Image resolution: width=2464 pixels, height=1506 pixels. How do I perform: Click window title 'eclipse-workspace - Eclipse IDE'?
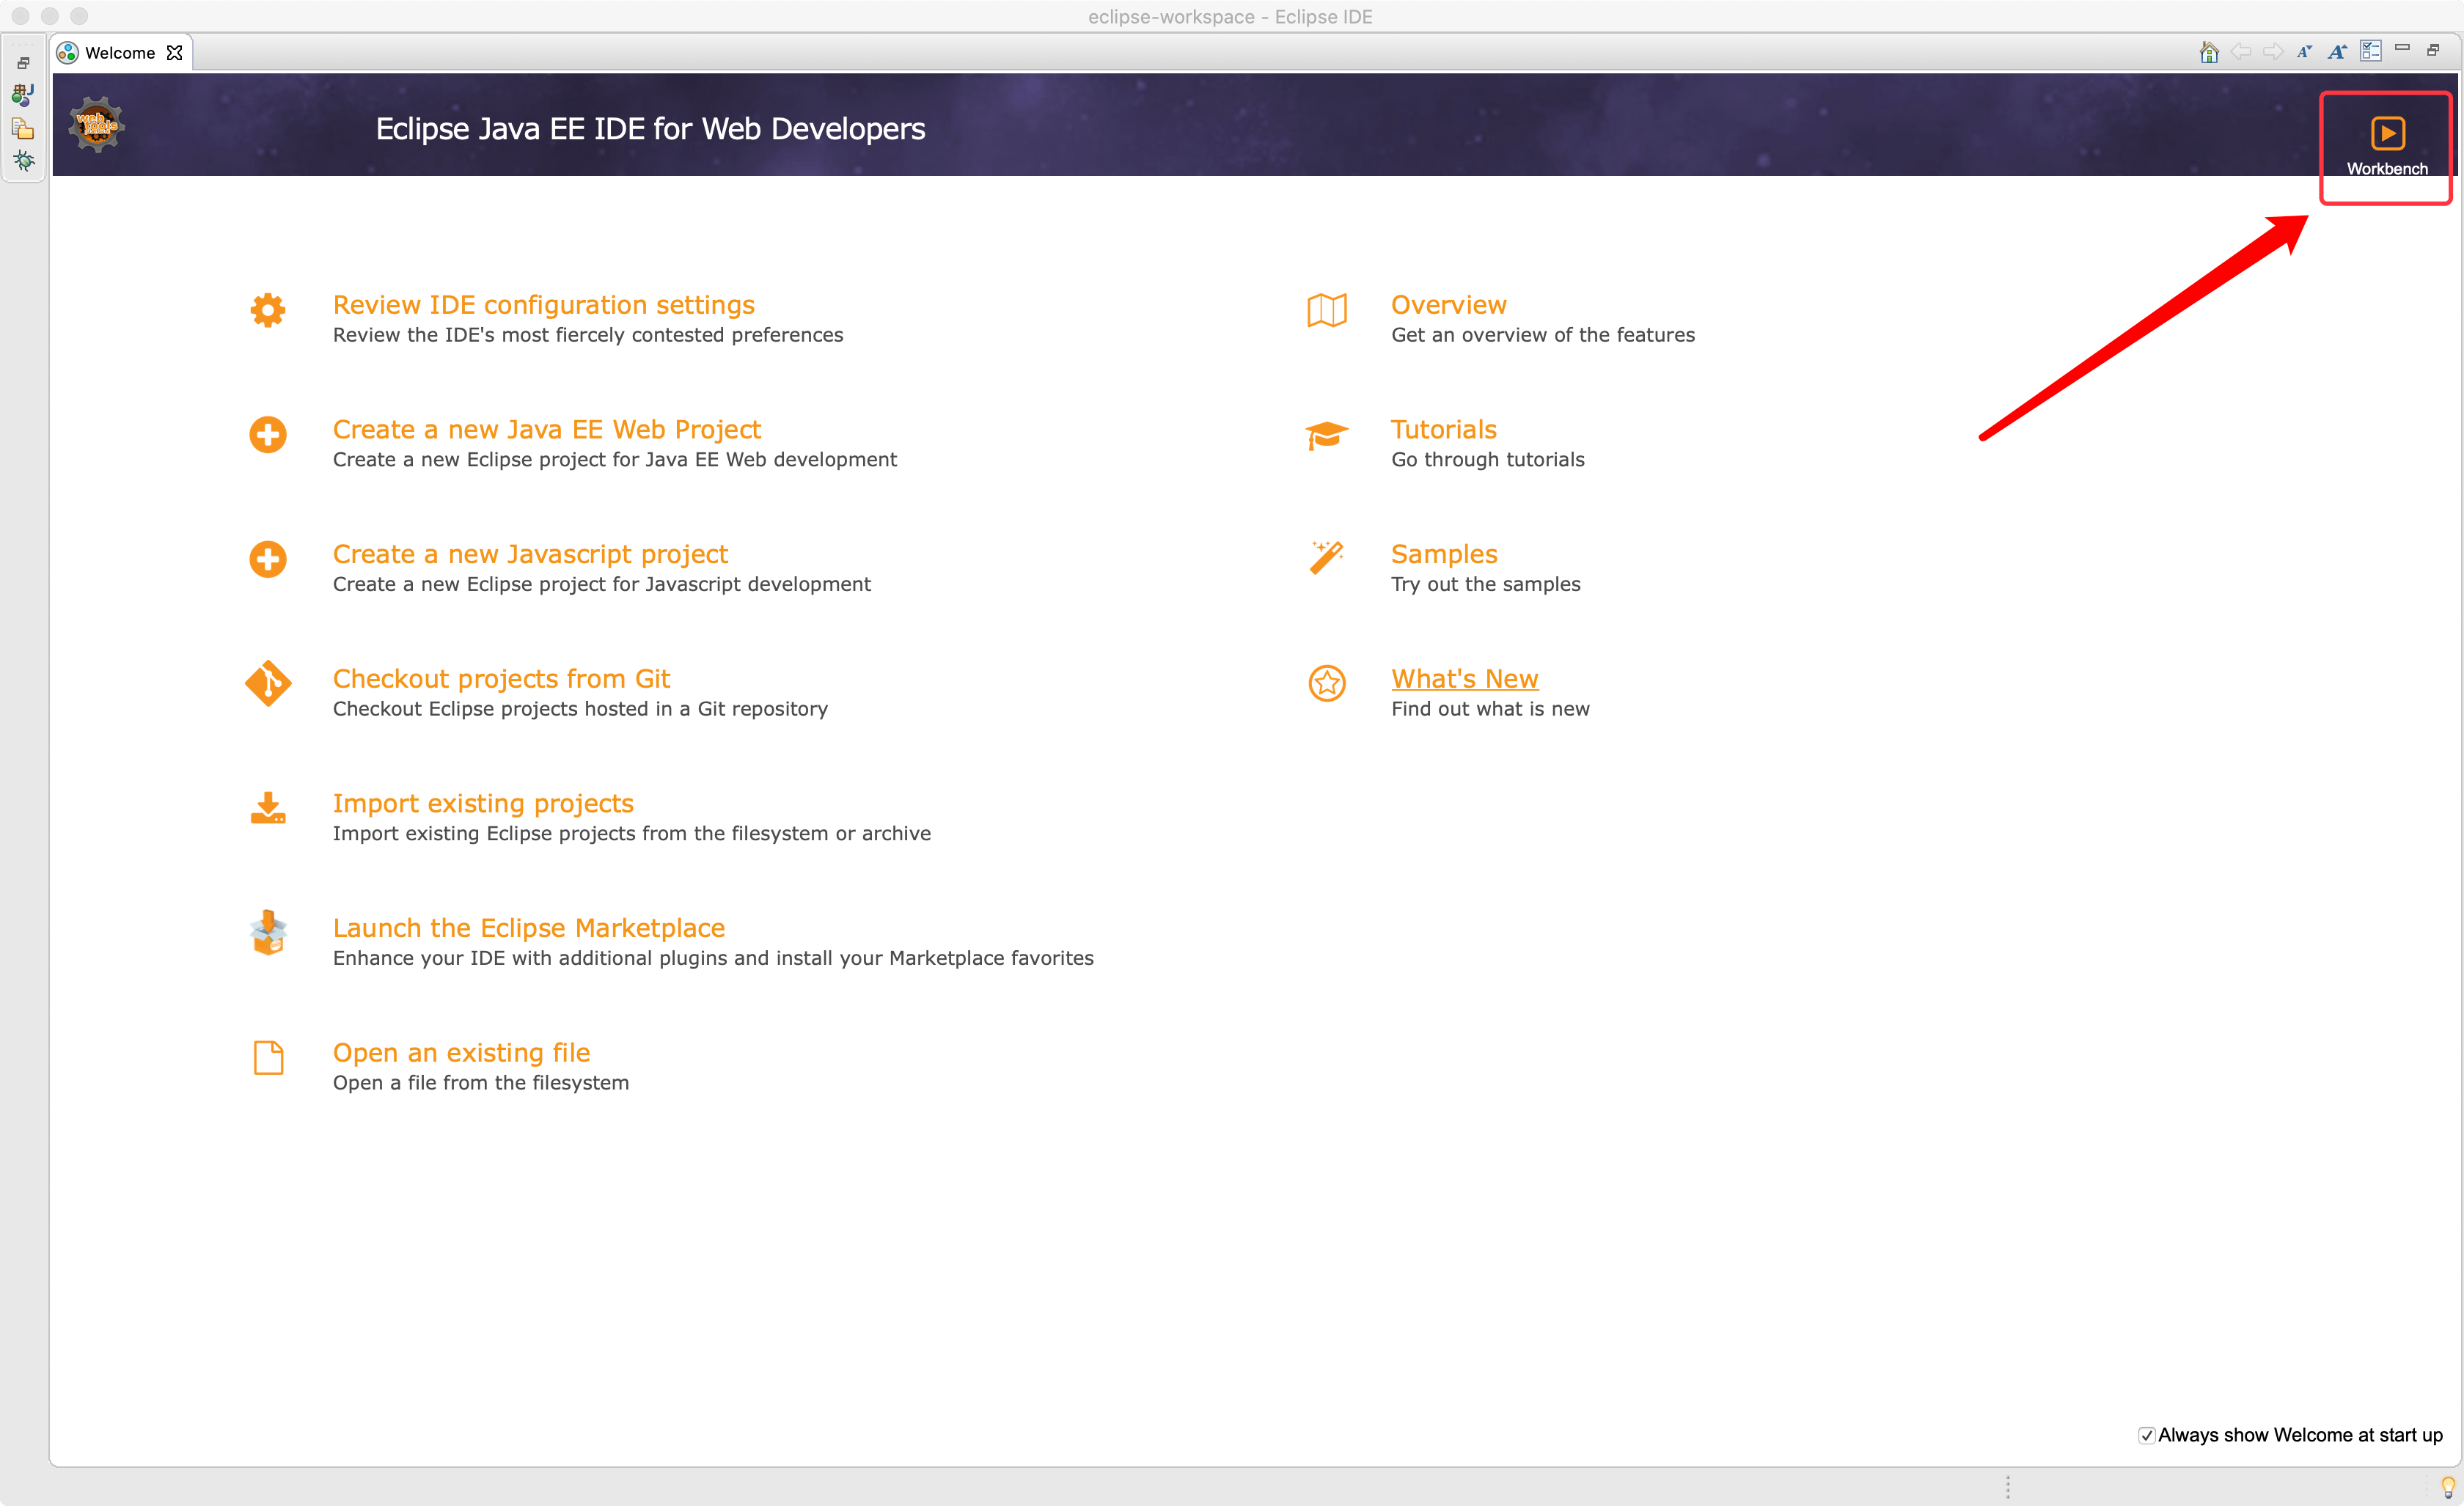1230,16
